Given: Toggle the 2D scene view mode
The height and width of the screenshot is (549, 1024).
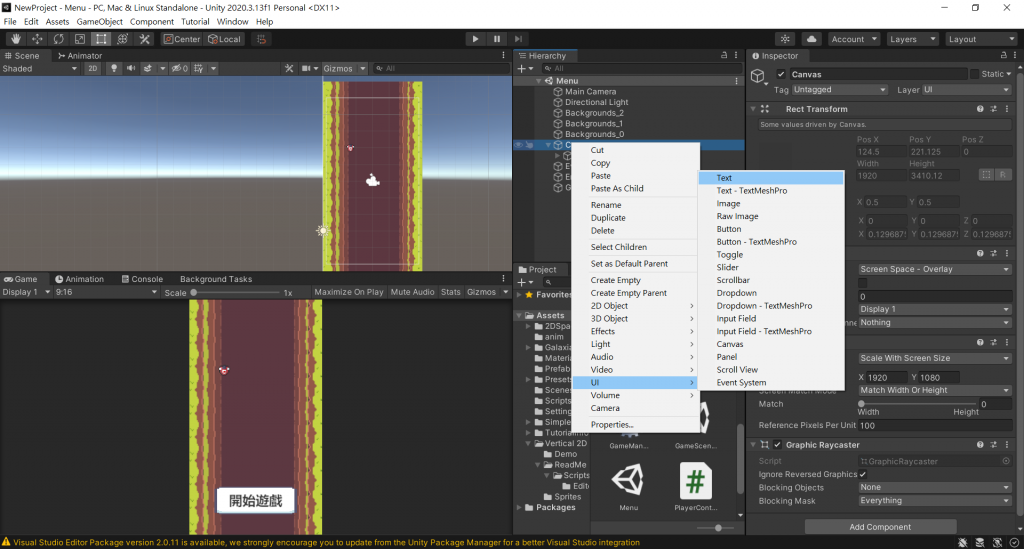Looking at the screenshot, I should coord(93,69).
